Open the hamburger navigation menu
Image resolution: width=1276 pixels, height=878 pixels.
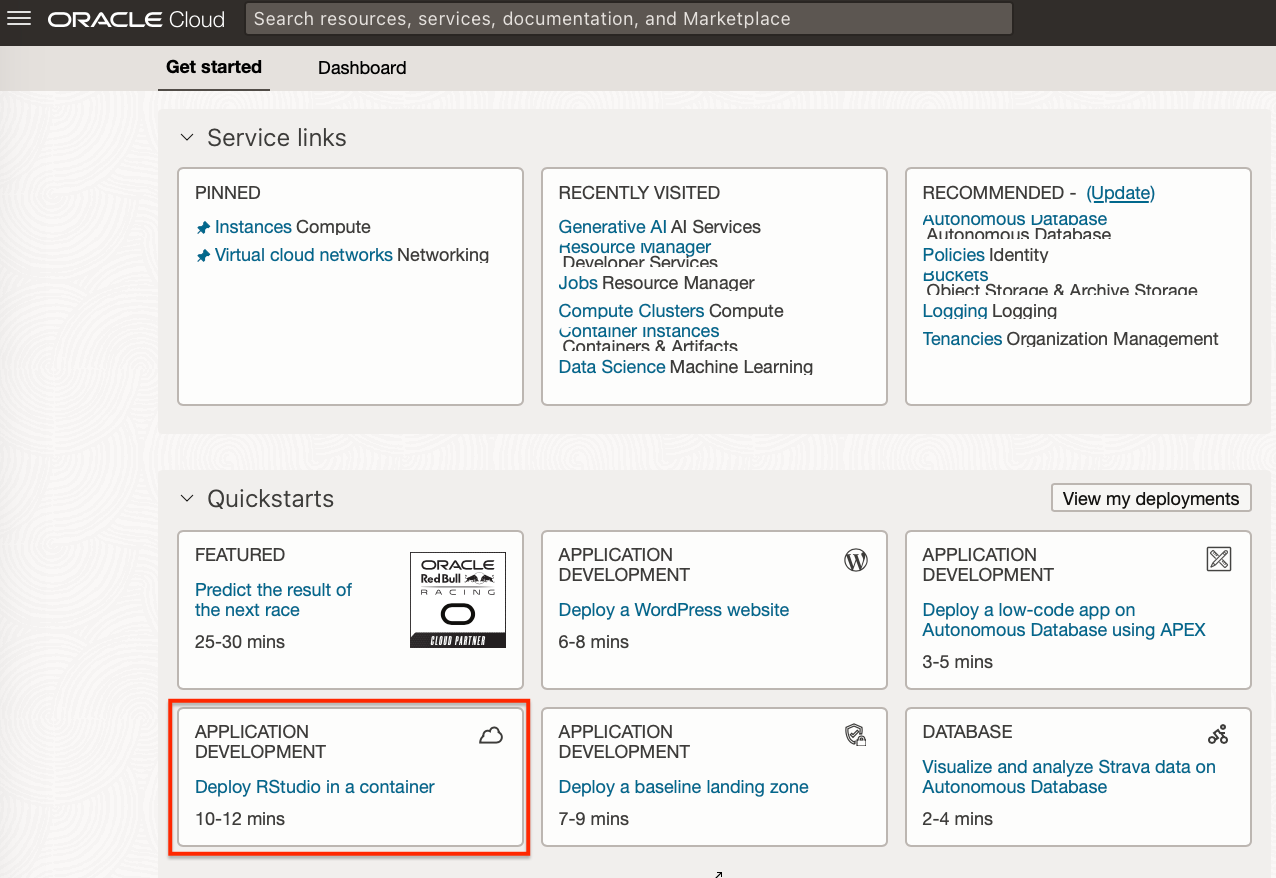pyautogui.click(x=19, y=19)
